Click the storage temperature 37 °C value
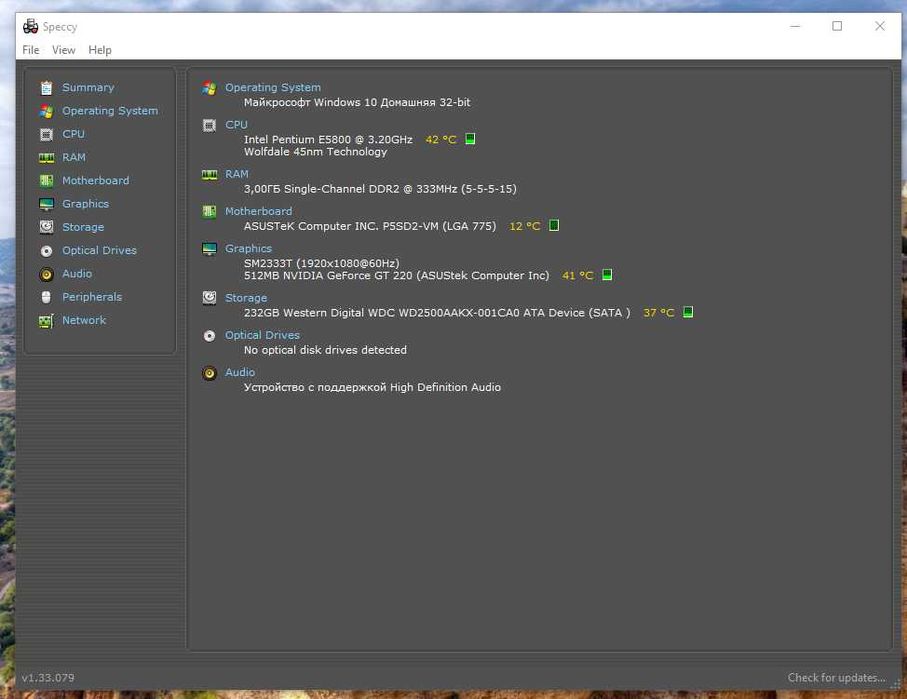 (658, 312)
